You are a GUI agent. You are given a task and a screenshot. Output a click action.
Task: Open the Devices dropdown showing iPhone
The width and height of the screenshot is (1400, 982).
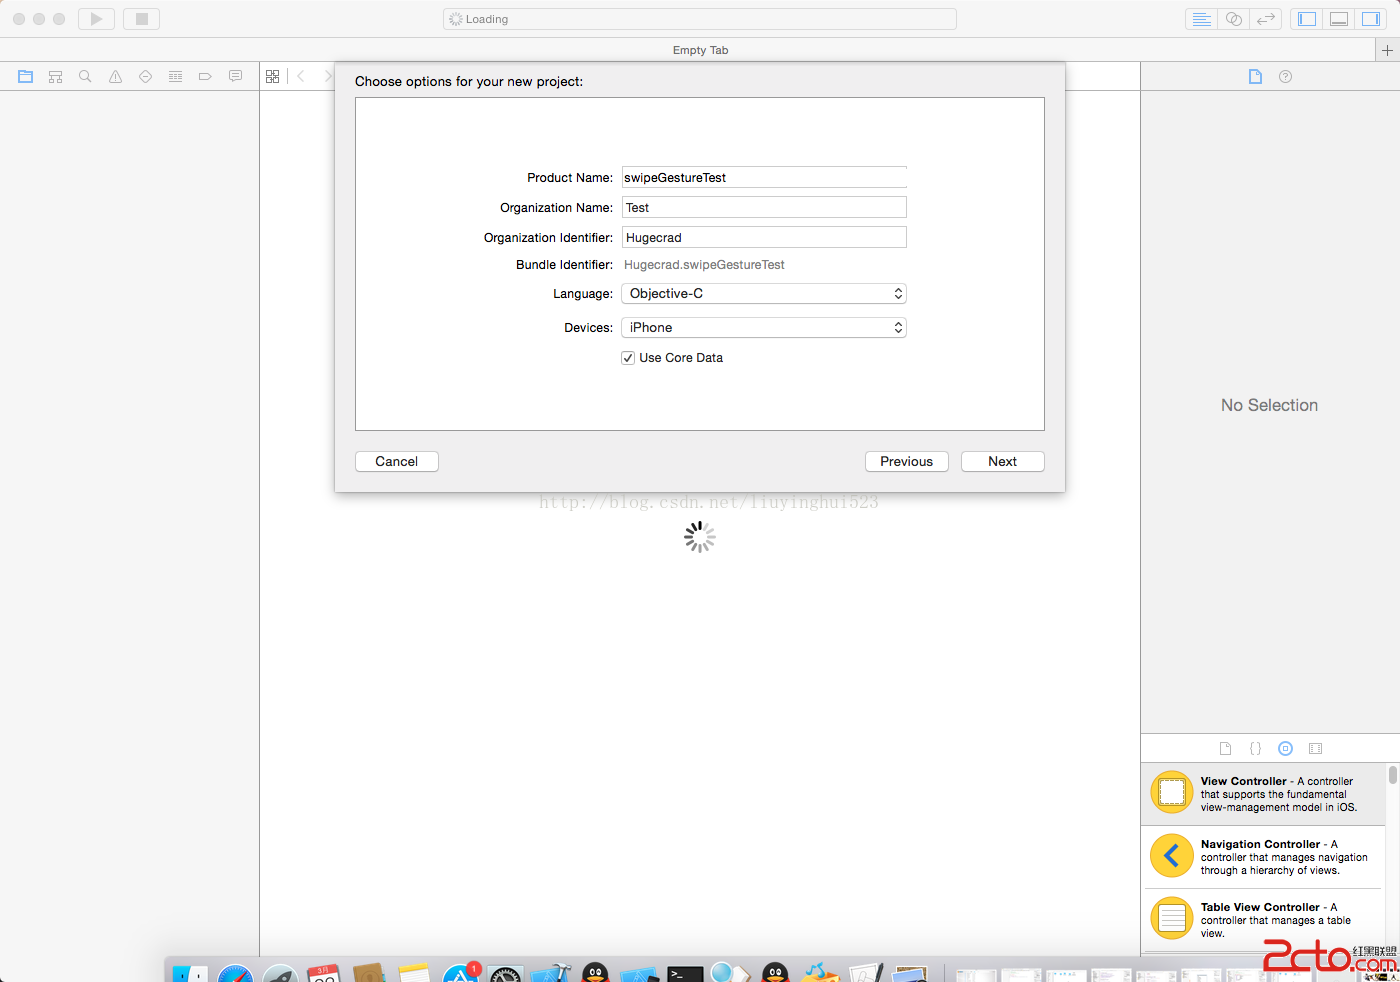coord(764,327)
